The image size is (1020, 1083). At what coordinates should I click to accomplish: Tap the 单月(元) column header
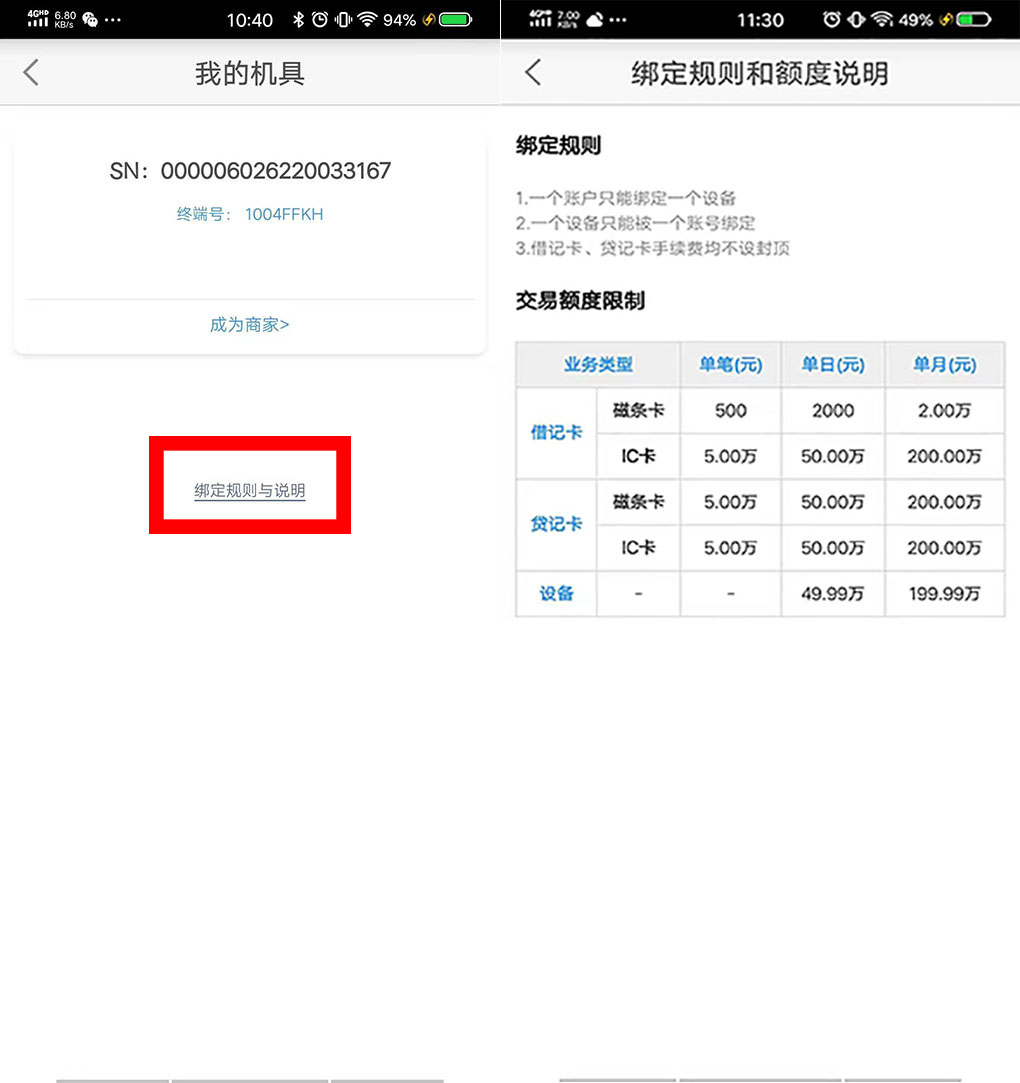click(x=944, y=364)
